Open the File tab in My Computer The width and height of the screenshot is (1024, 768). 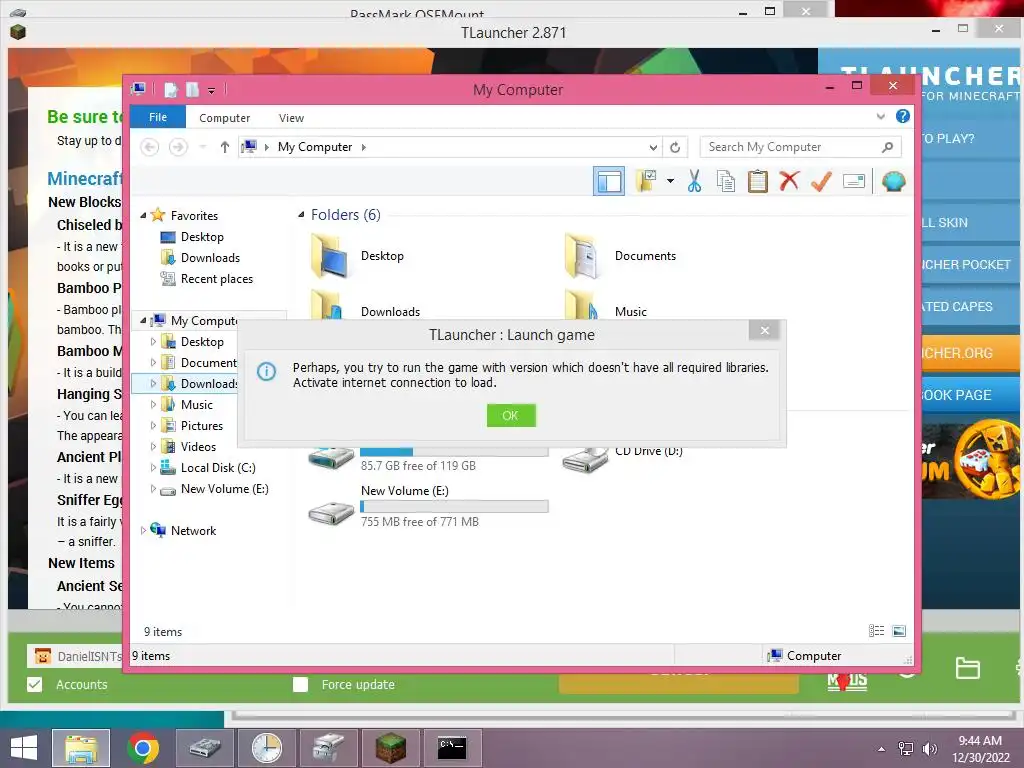pyautogui.click(x=158, y=117)
